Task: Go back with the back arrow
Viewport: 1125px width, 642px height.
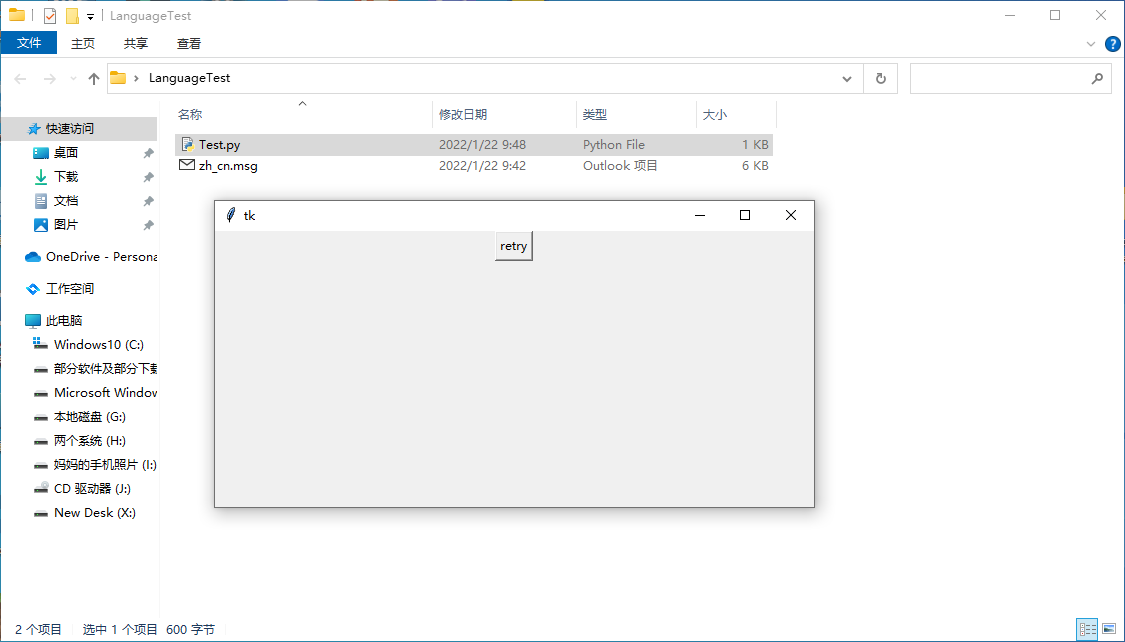Action: [20, 79]
